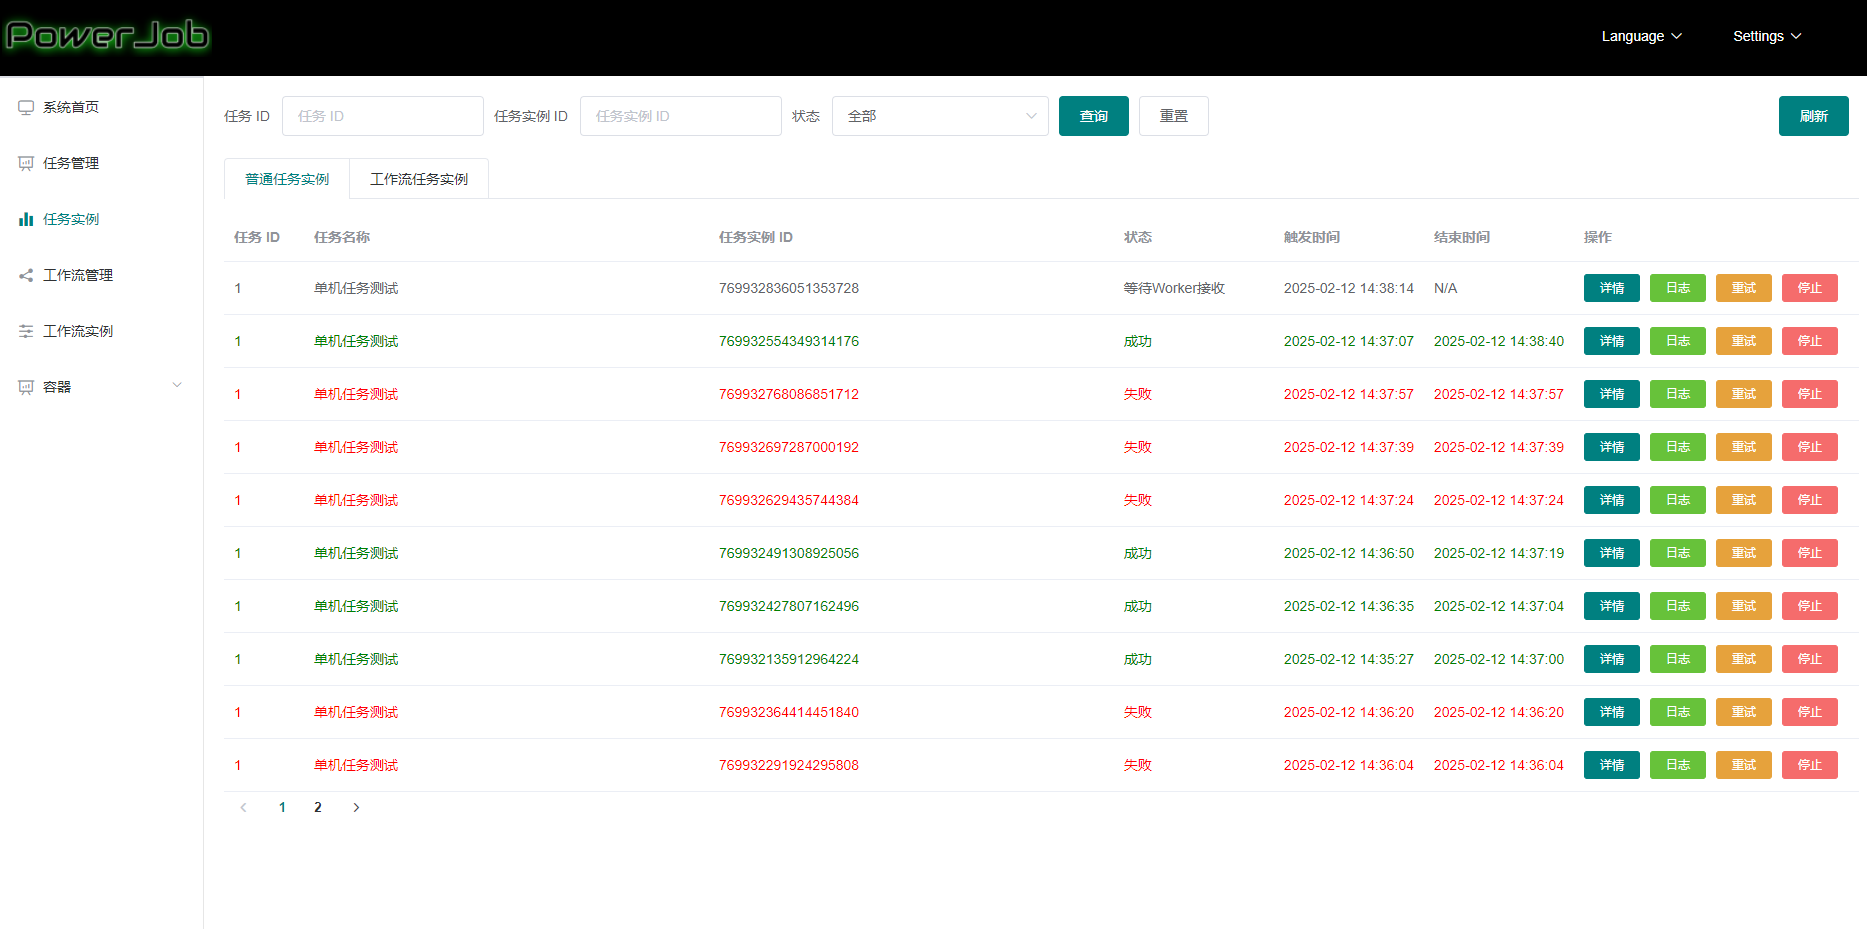Click the 查询 search button

1093,117
